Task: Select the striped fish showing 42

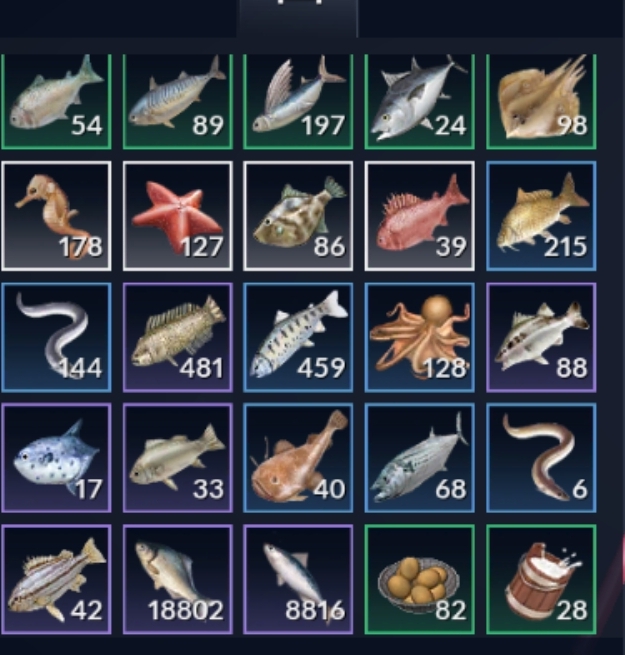Action: tap(56, 579)
